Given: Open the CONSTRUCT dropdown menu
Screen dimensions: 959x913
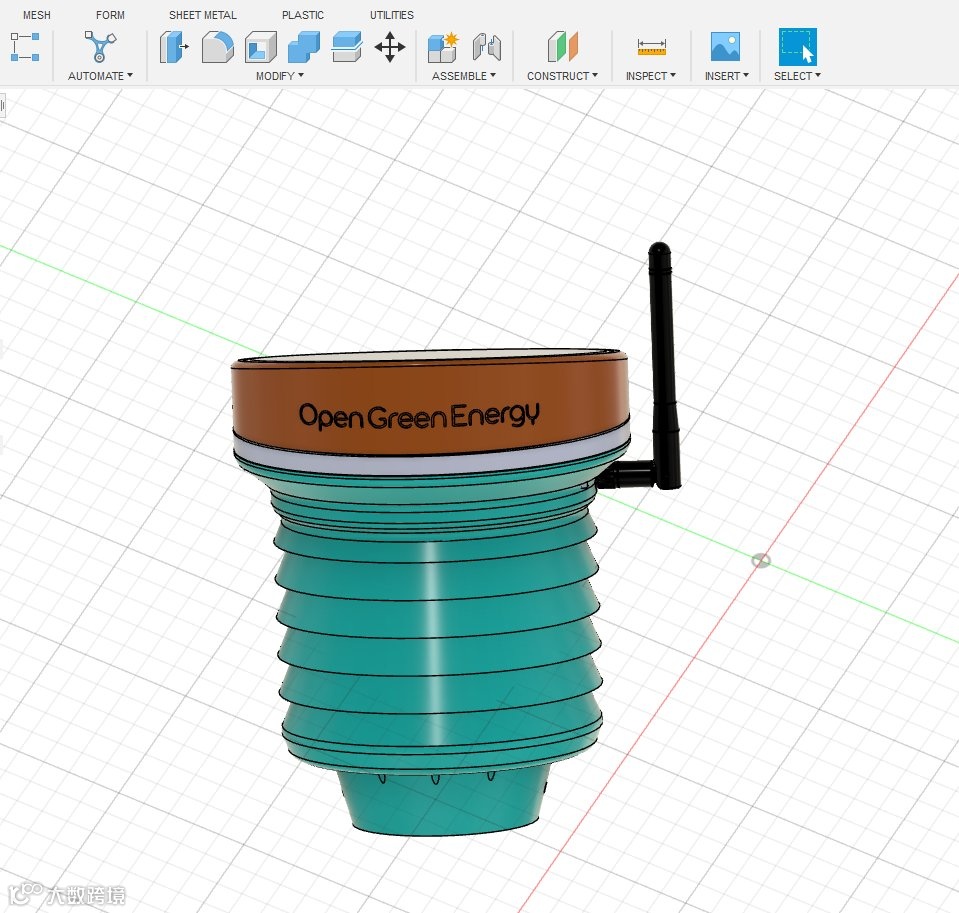Looking at the screenshot, I should [562, 76].
